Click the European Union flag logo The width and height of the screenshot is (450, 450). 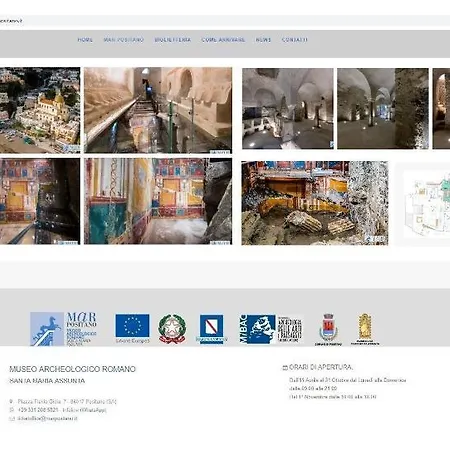click(x=132, y=329)
